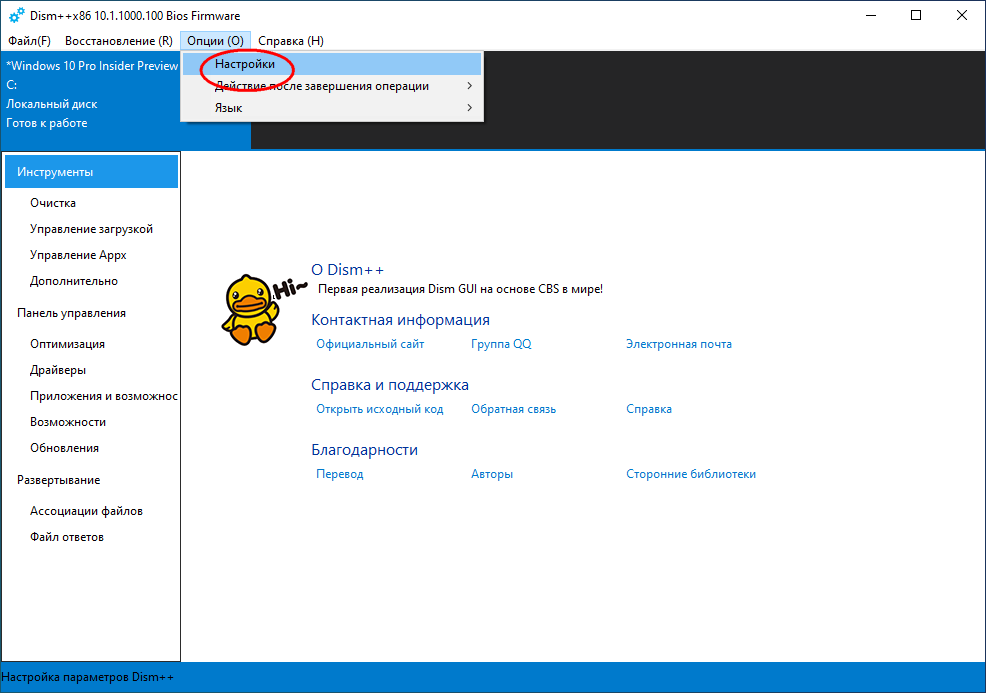Open Ассоциации файлов in the sidebar
The width and height of the screenshot is (986, 693).
pyautogui.click(x=86, y=511)
